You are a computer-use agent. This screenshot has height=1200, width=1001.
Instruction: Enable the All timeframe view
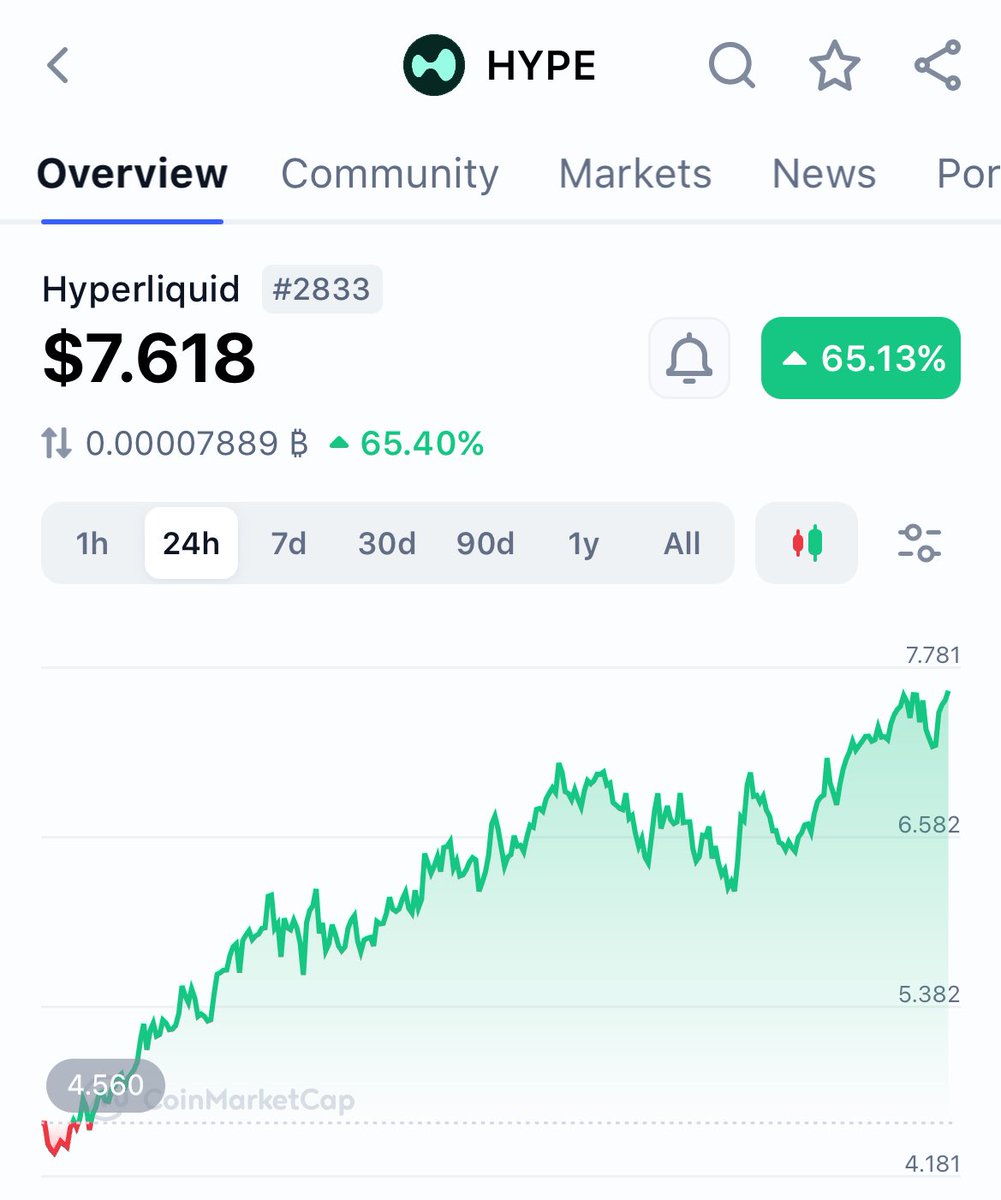pos(681,543)
